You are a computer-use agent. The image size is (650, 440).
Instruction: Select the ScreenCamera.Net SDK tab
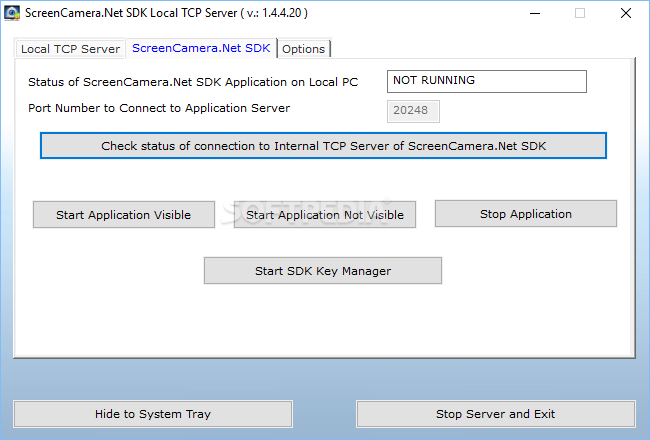click(x=201, y=48)
